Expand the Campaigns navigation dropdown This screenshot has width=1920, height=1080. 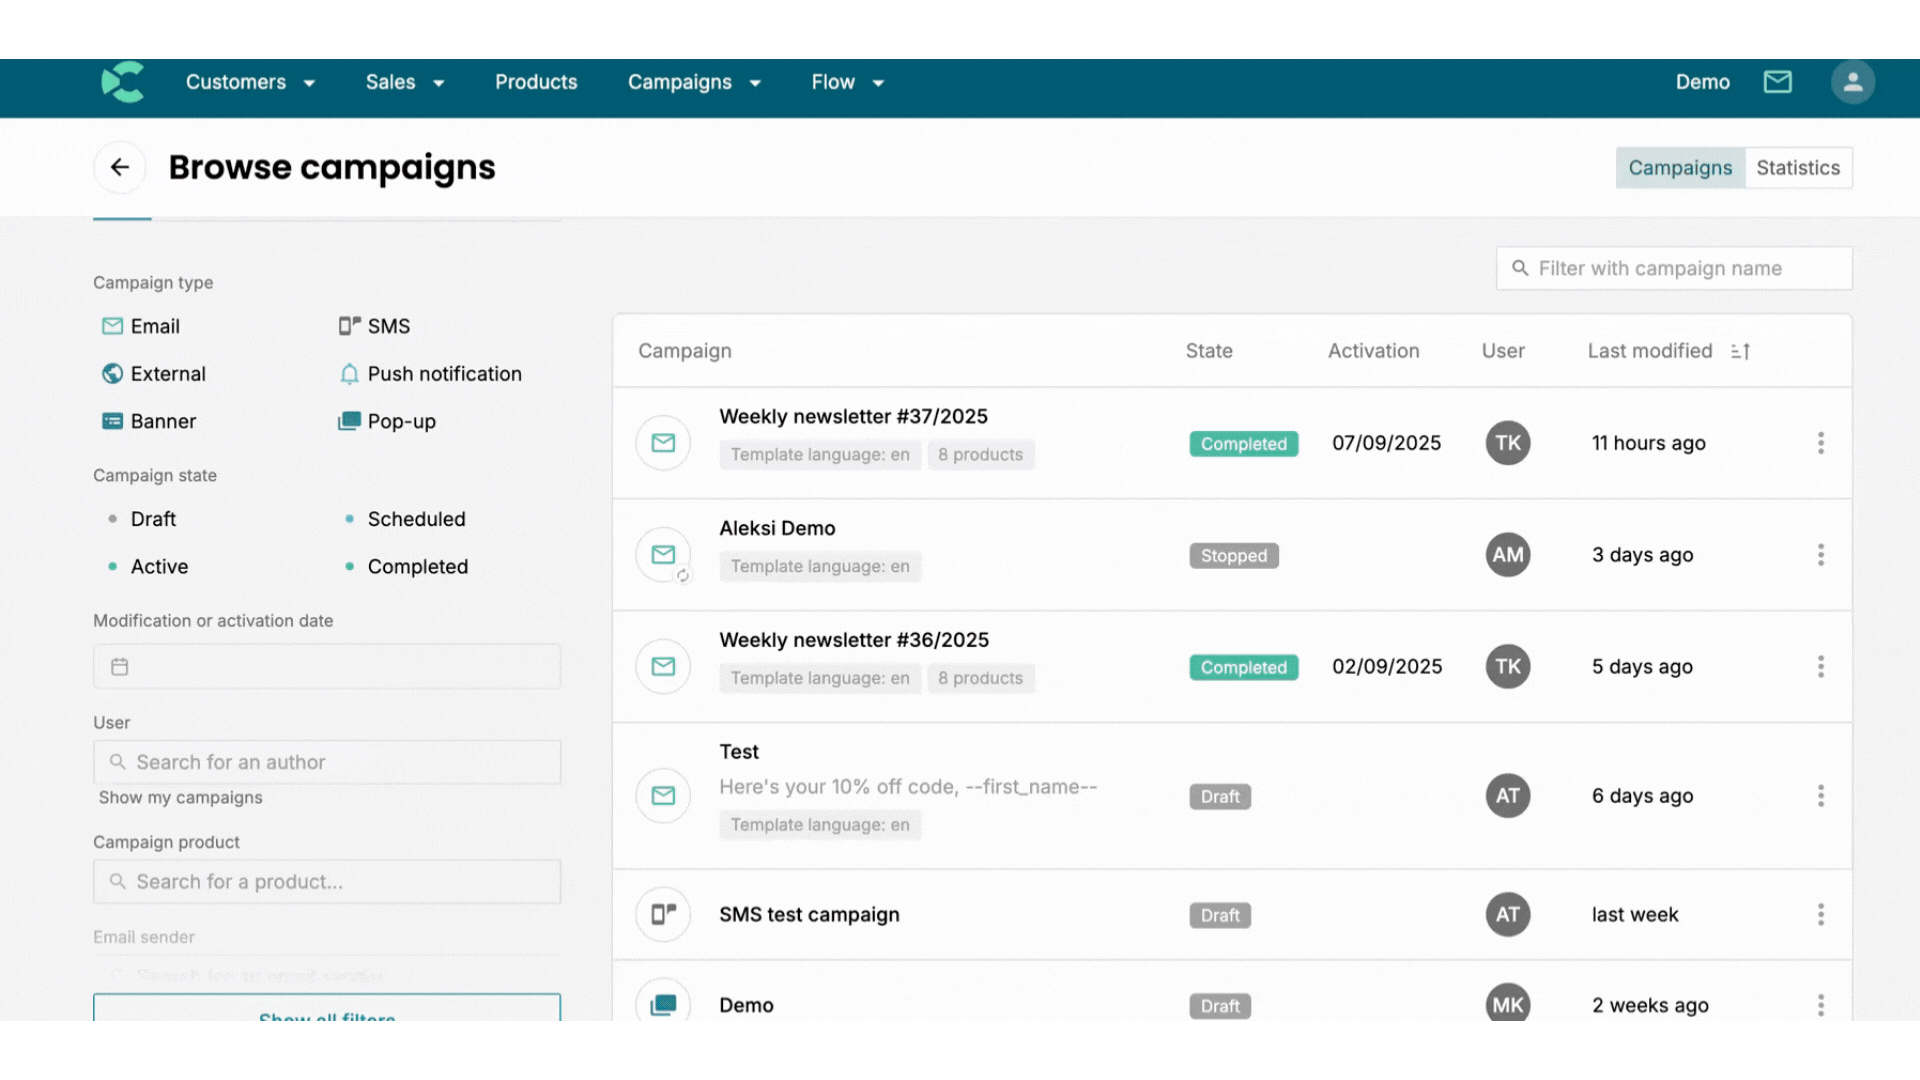pos(694,82)
